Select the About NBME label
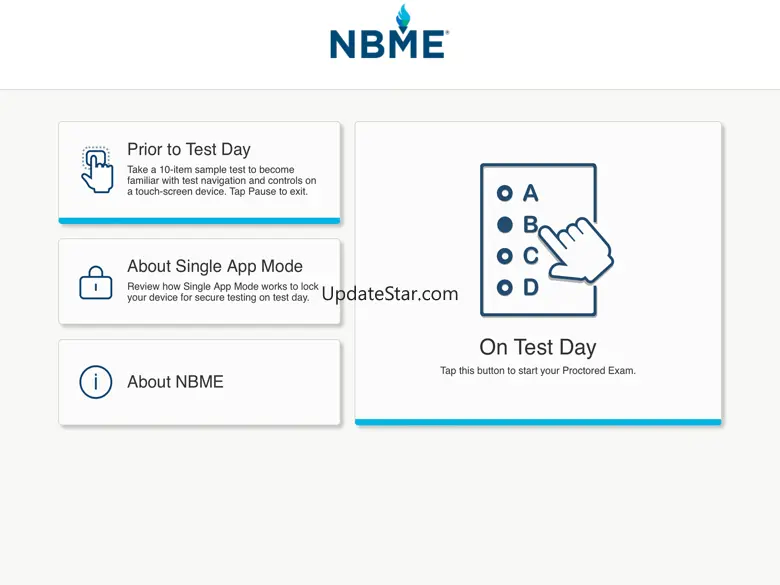This screenshot has height=585, width=780. pos(175,381)
